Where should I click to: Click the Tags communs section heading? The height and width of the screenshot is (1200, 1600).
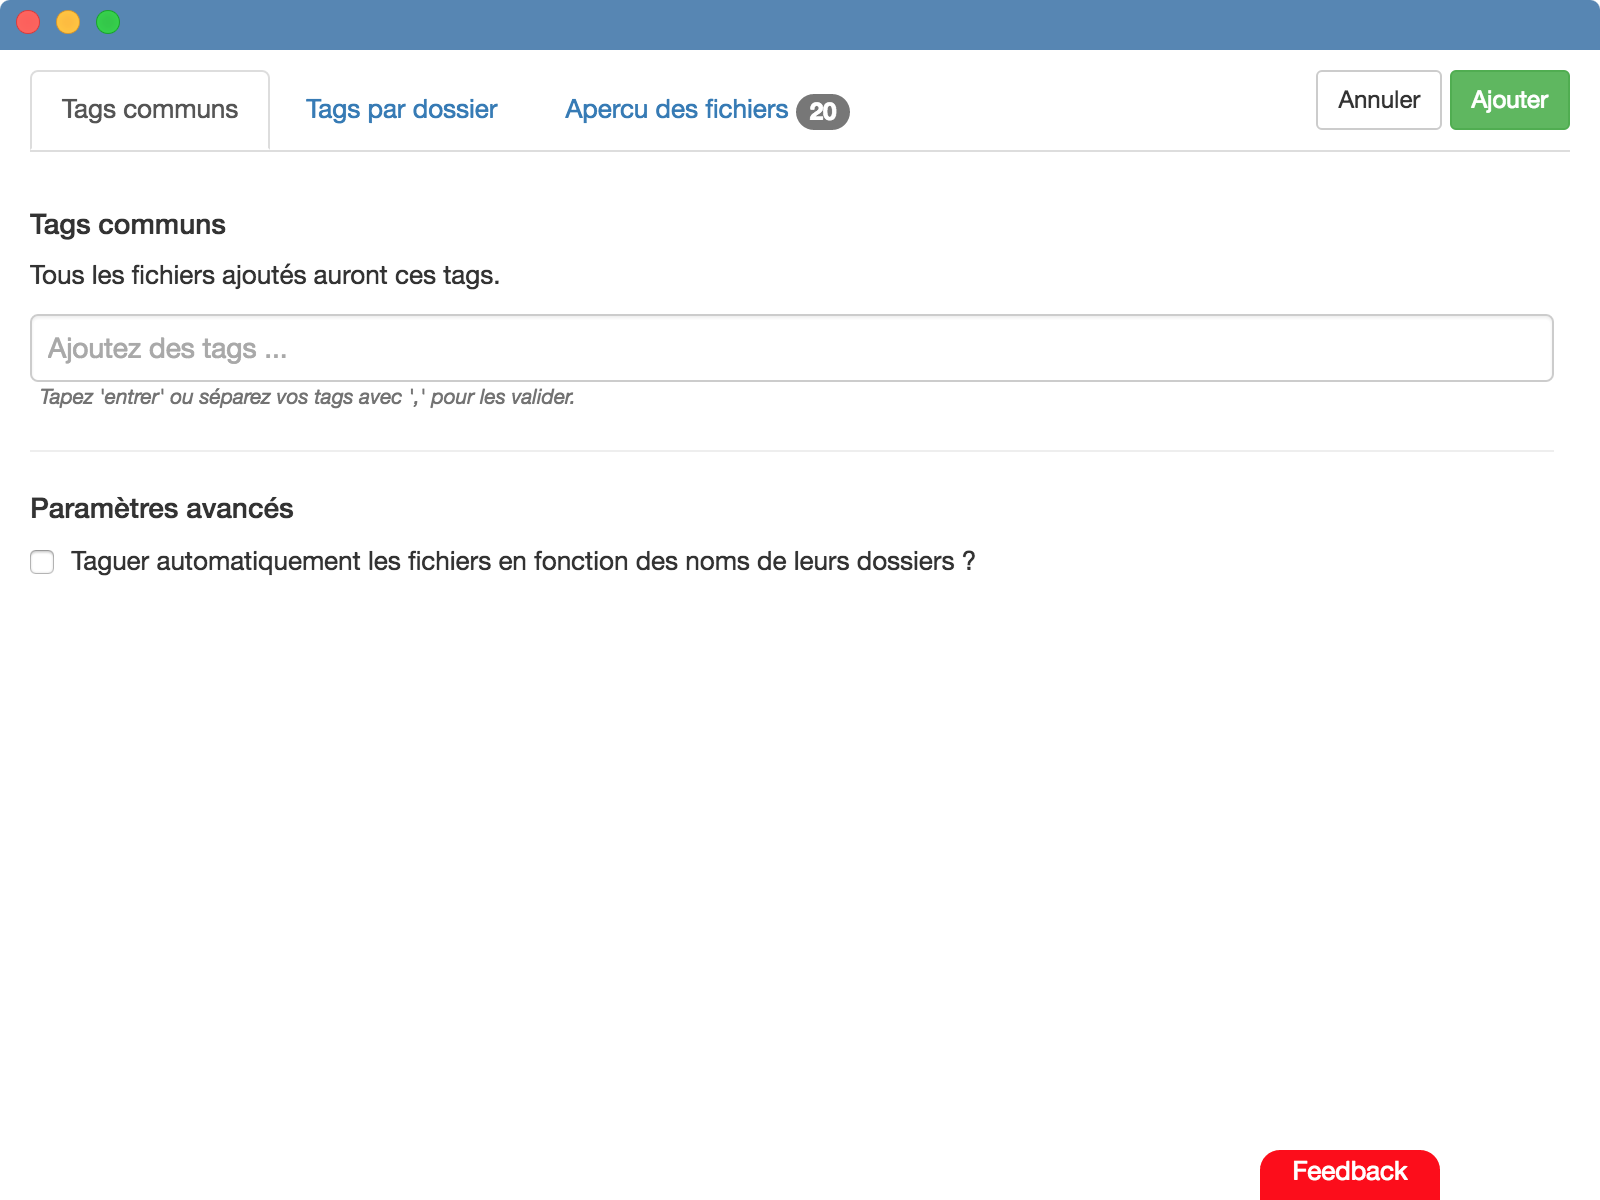click(128, 224)
